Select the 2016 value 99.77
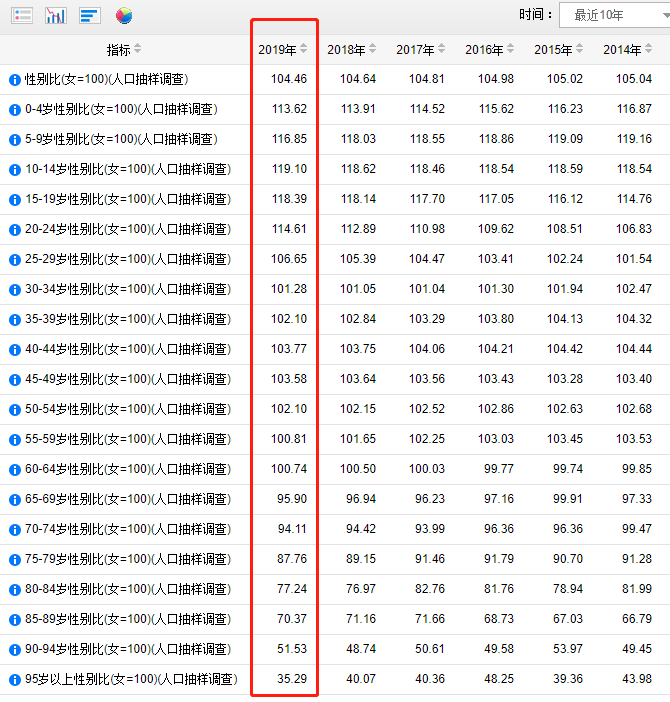The width and height of the screenshot is (670, 702). [x=499, y=469]
